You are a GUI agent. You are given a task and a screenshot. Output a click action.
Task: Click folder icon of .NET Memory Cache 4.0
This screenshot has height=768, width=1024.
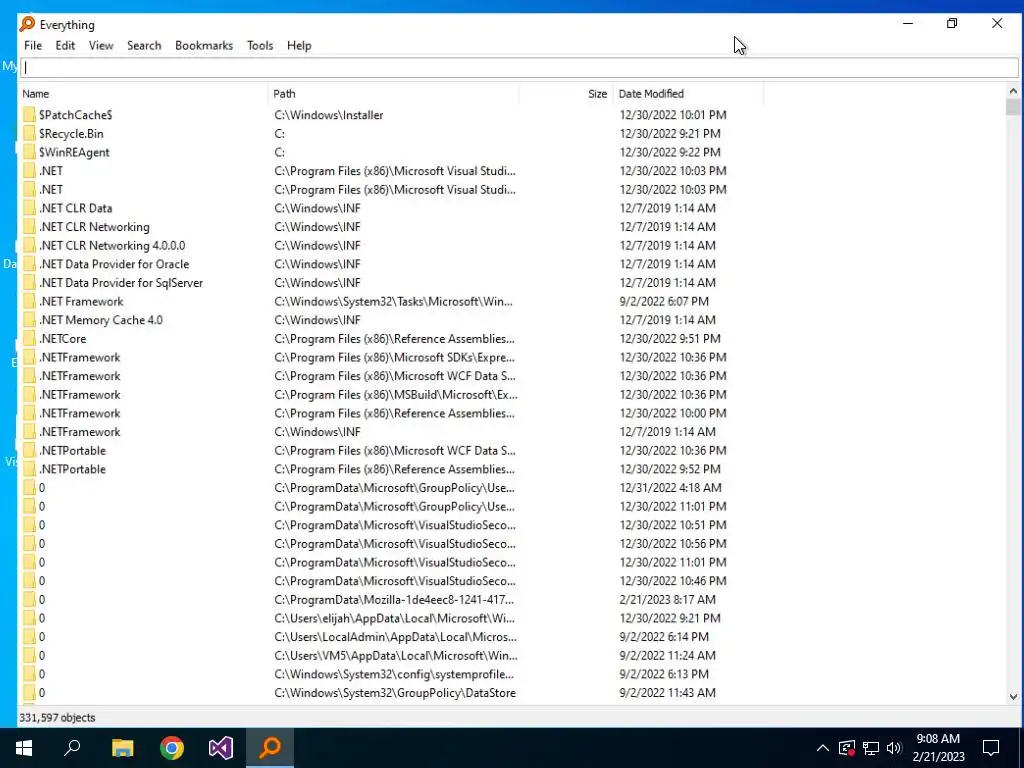(29, 320)
